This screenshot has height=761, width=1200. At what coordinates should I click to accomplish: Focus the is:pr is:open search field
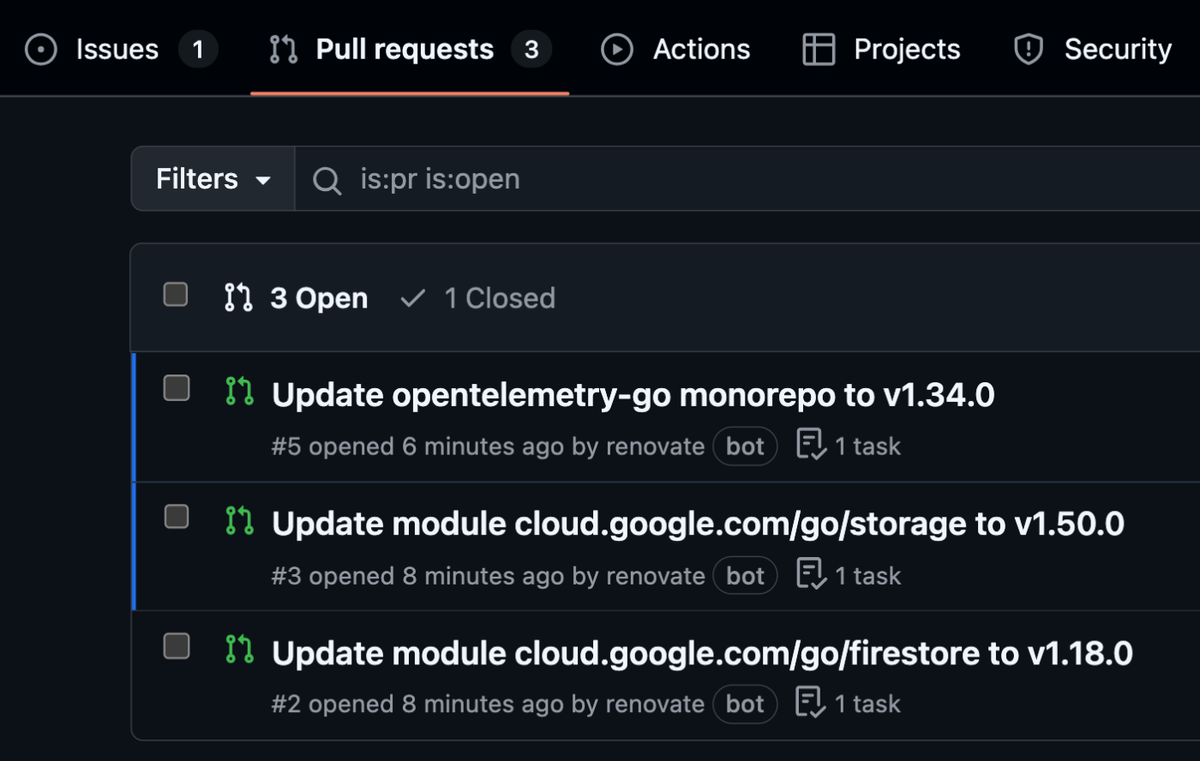pos(747,179)
